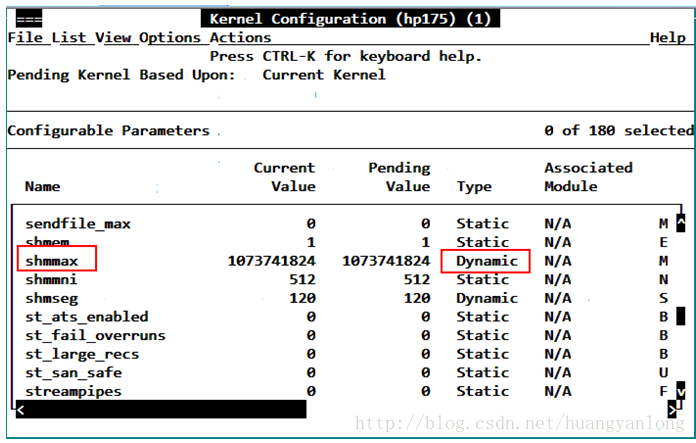Open the Actions menu
This screenshot has width=696, height=443.
[240, 38]
